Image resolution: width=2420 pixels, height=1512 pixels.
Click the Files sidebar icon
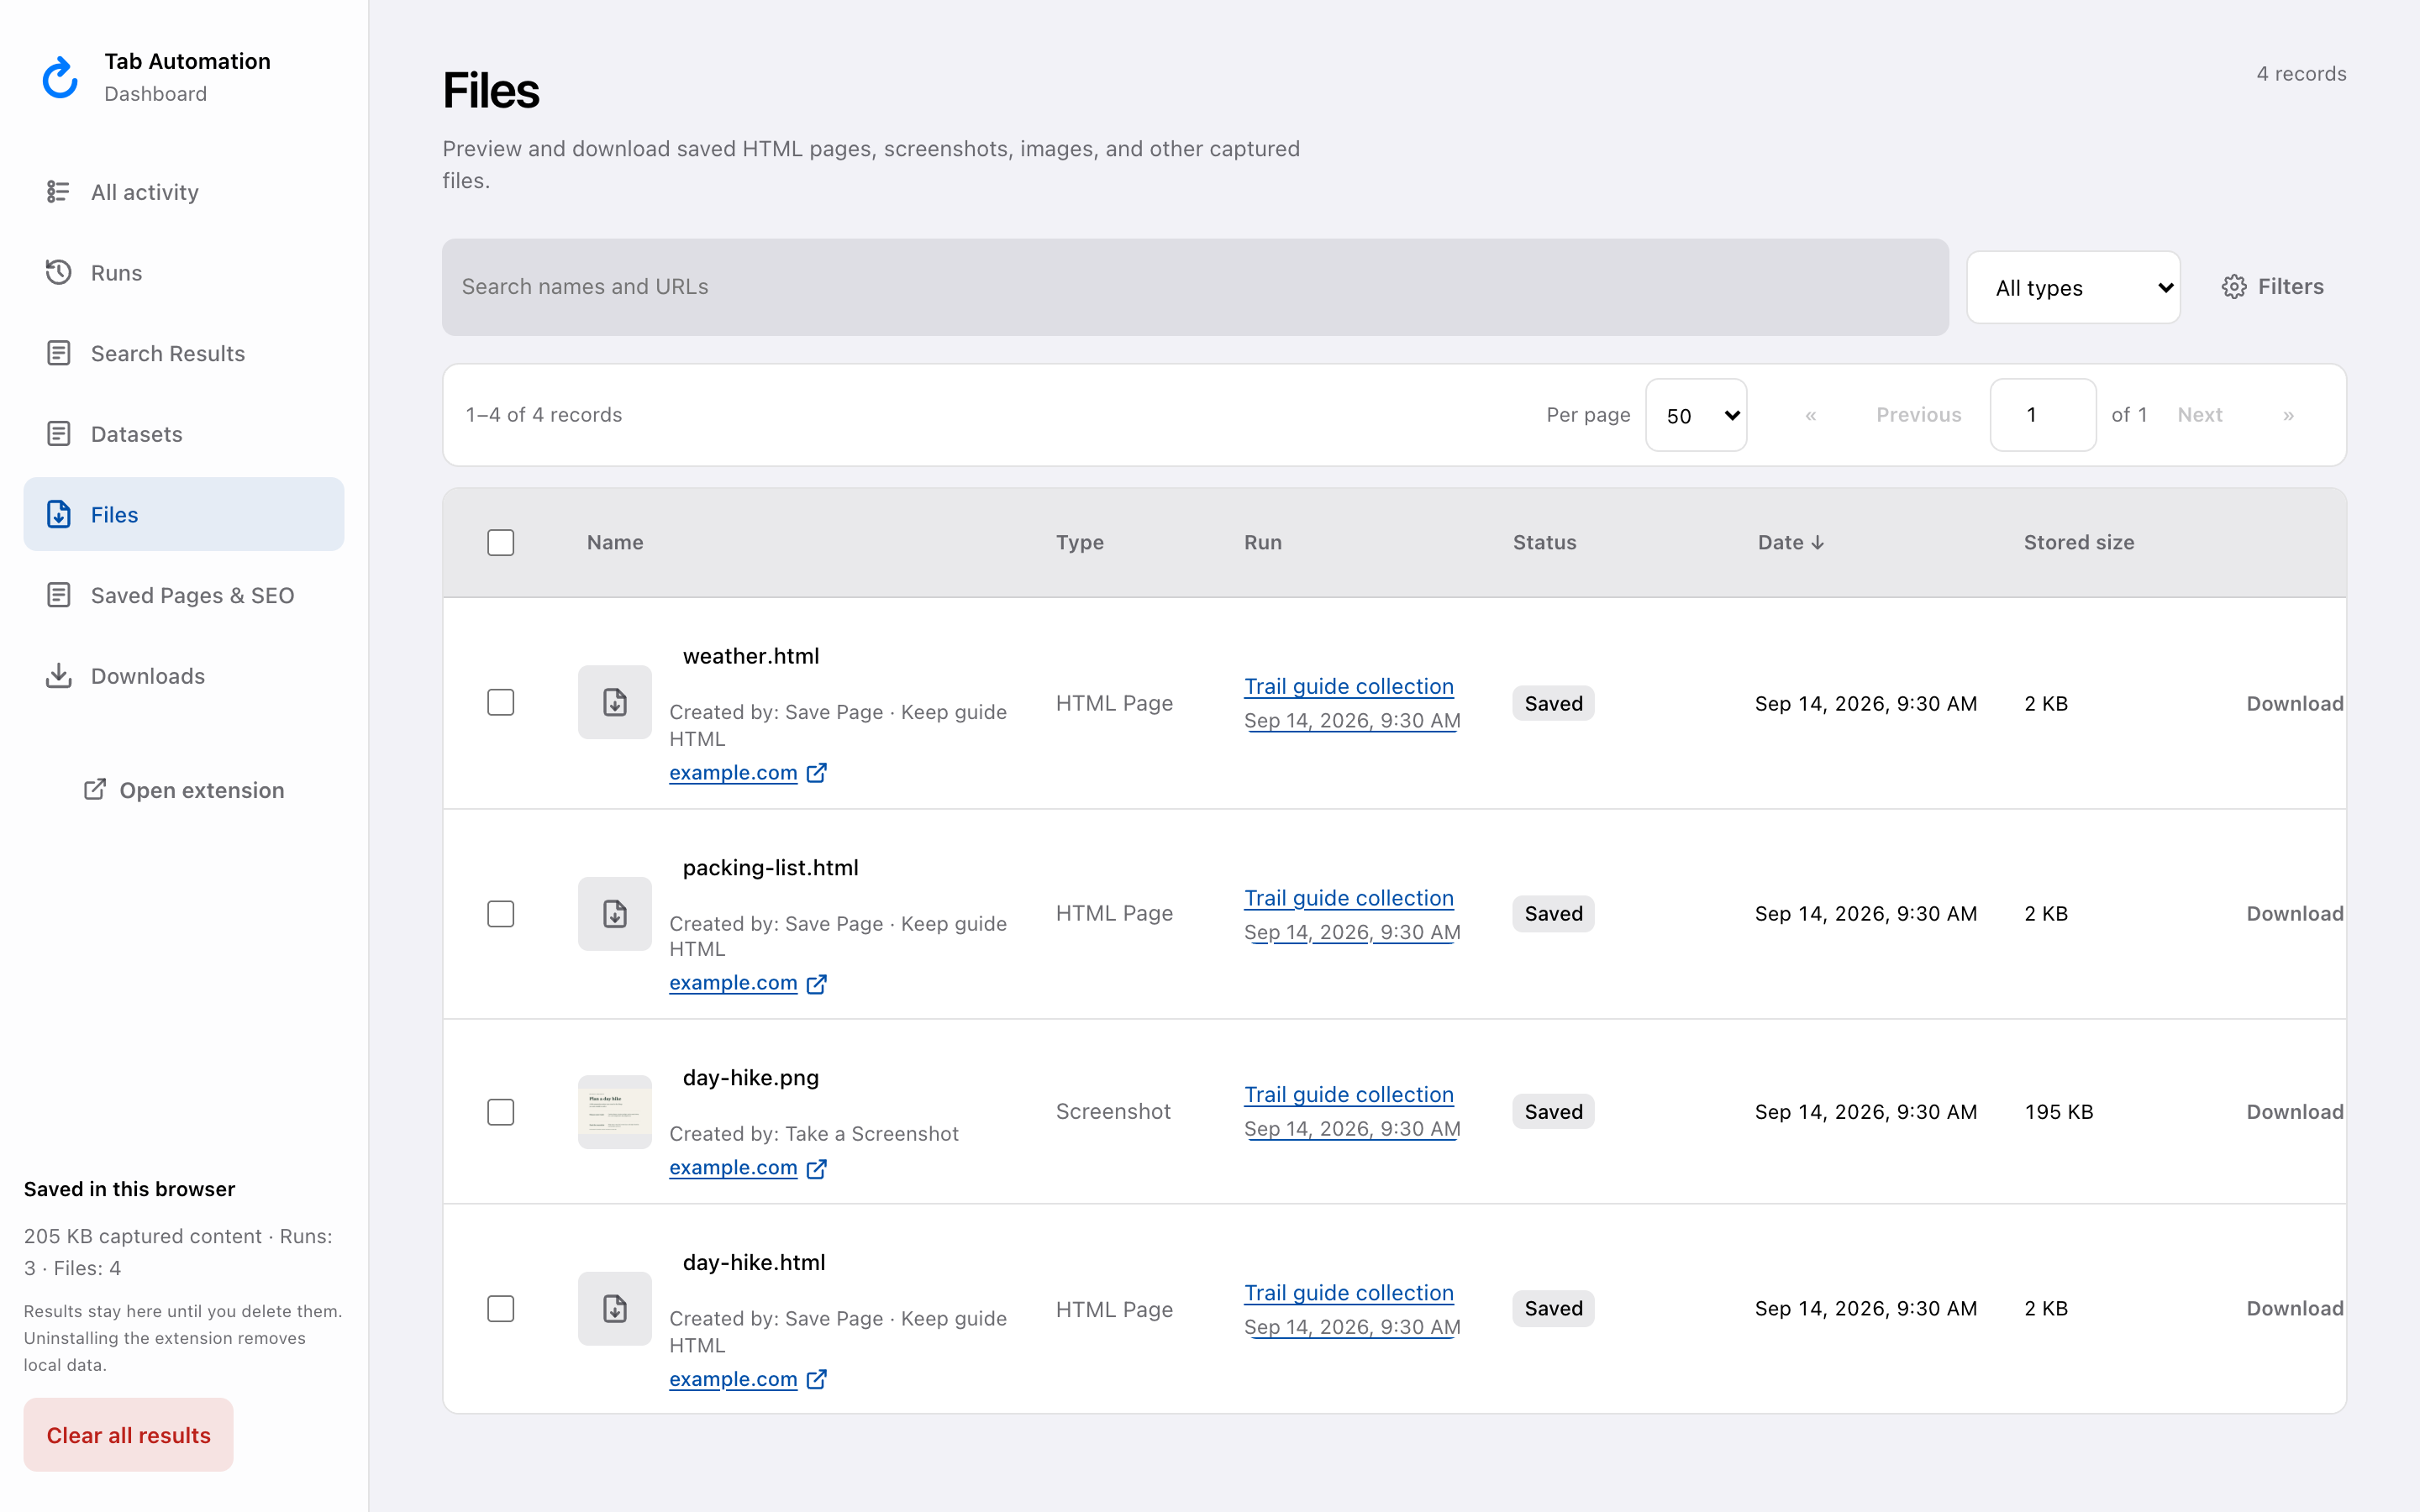58,514
